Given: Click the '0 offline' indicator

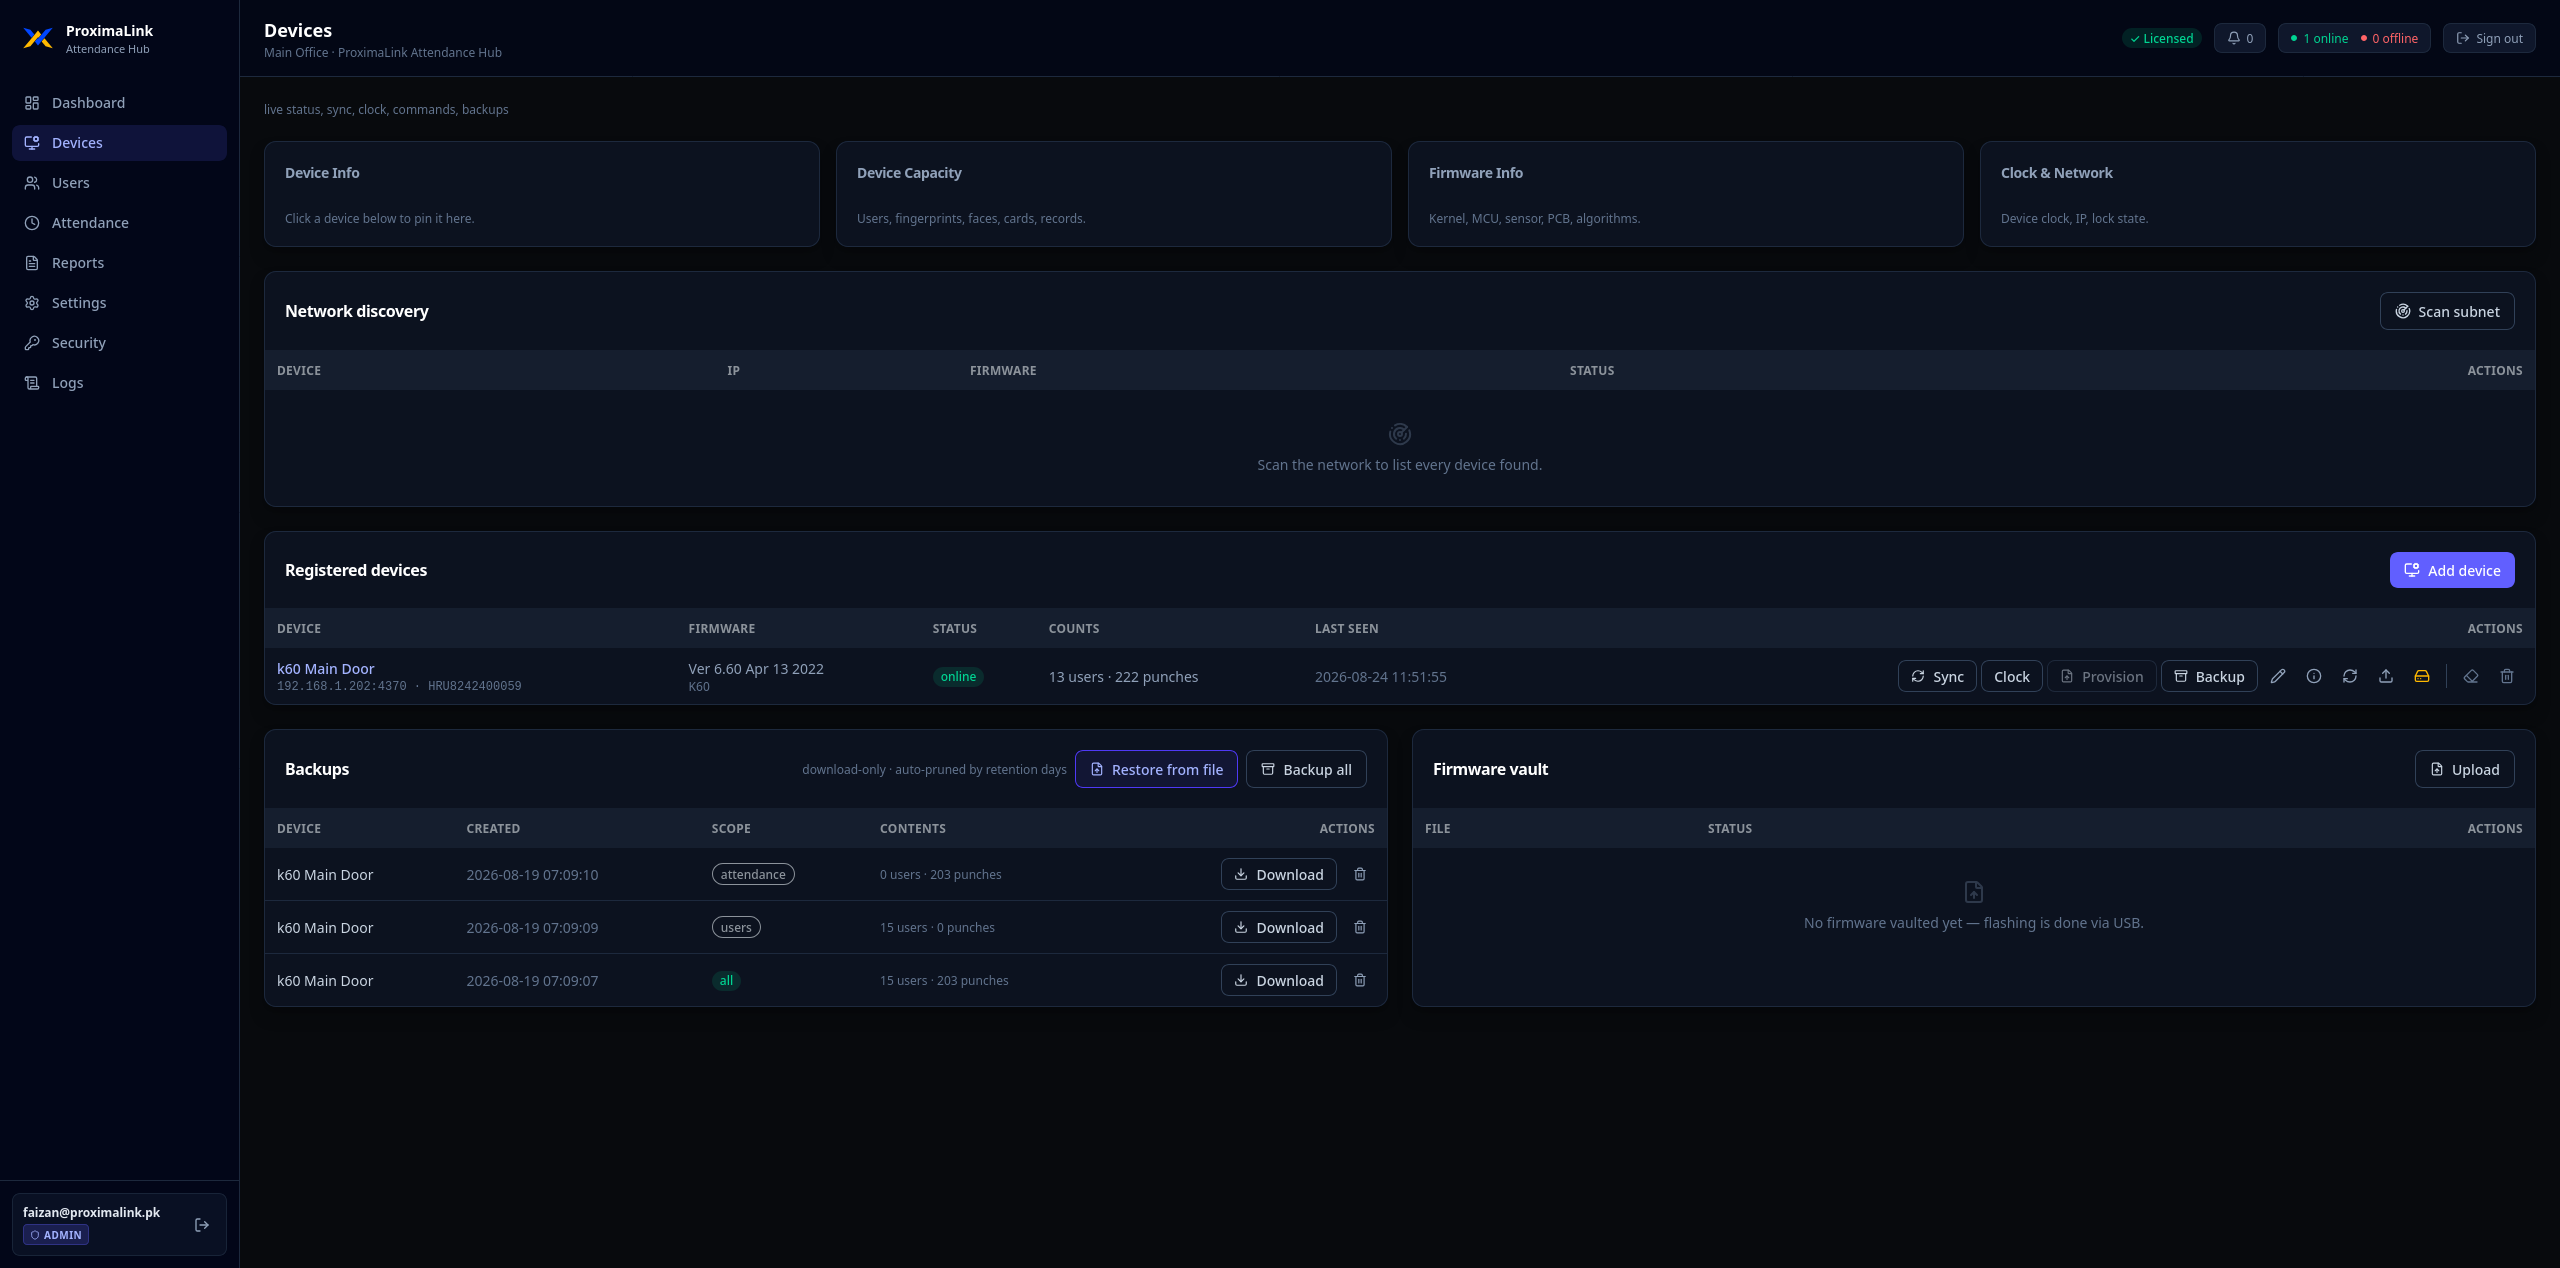Looking at the screenshot, I should tap(2389, 38).
